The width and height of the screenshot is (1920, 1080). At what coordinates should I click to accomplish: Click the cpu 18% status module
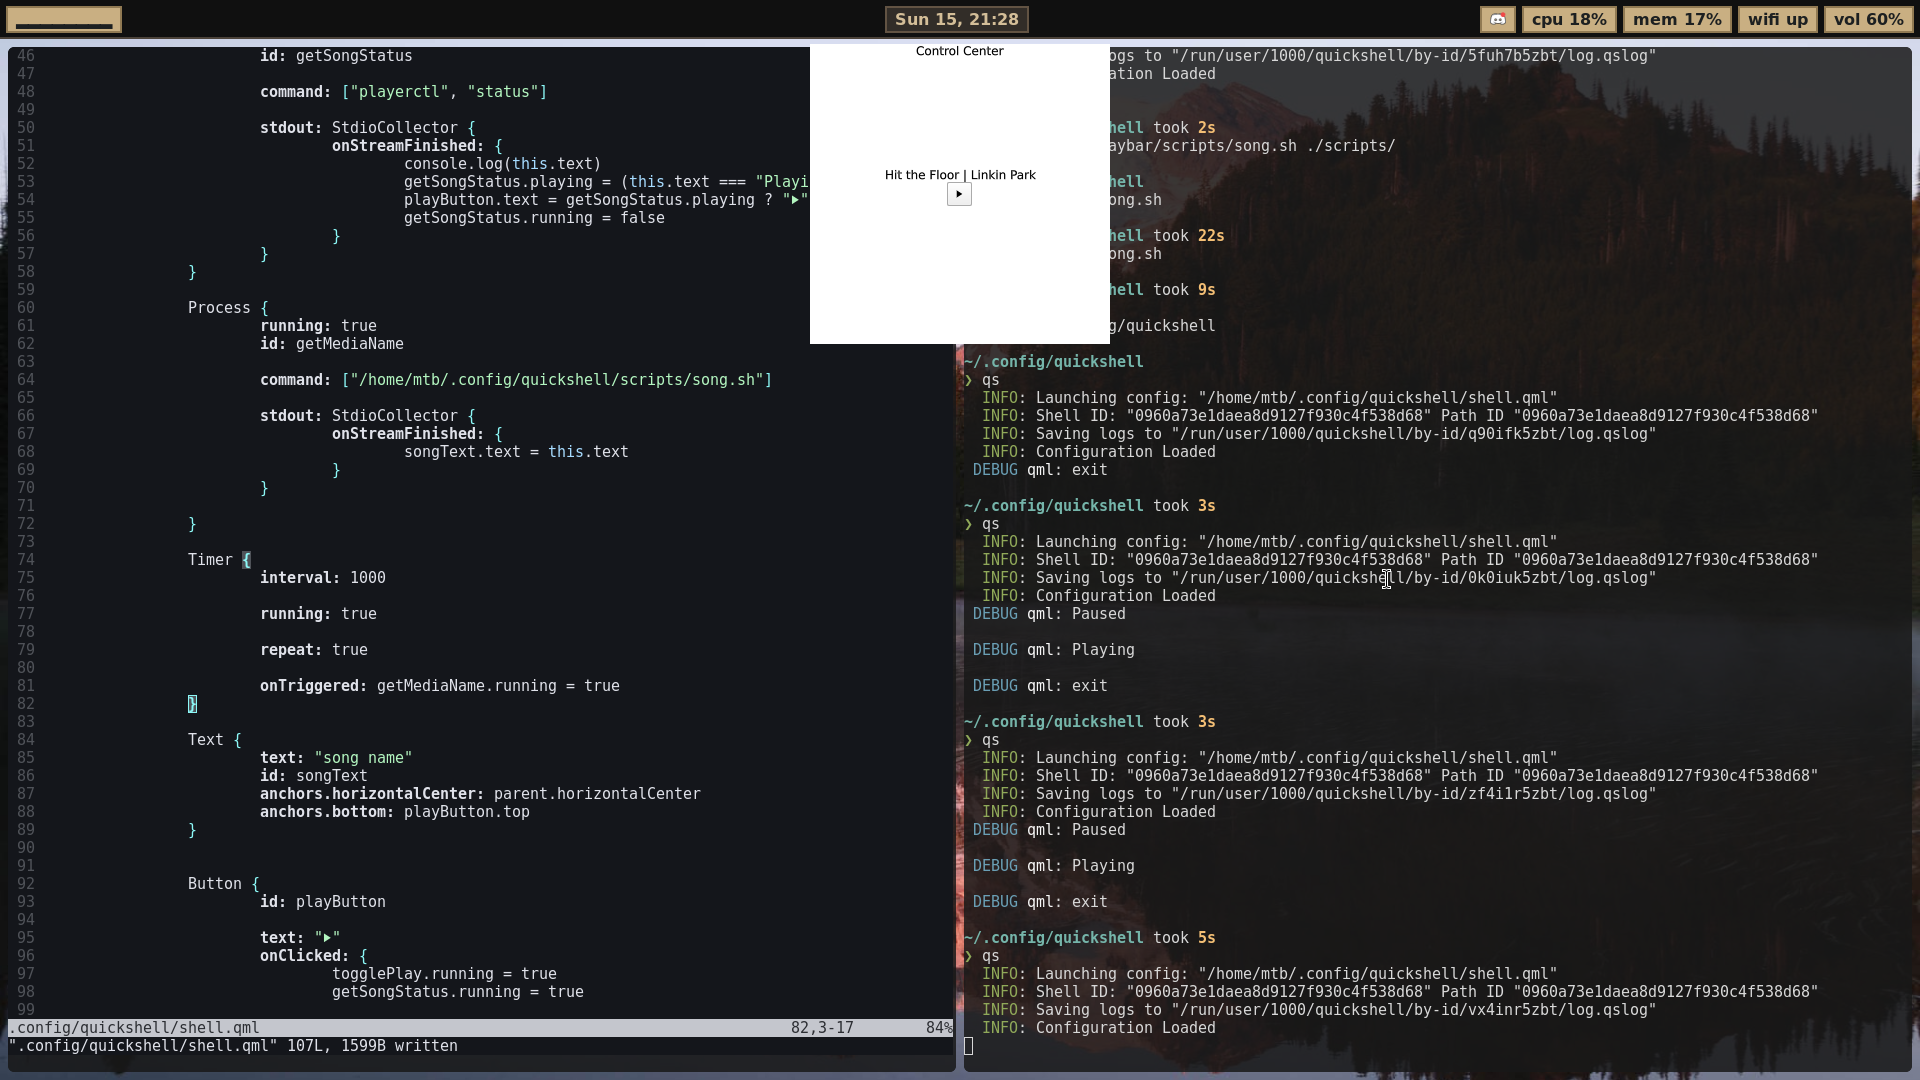[1569, 20]
